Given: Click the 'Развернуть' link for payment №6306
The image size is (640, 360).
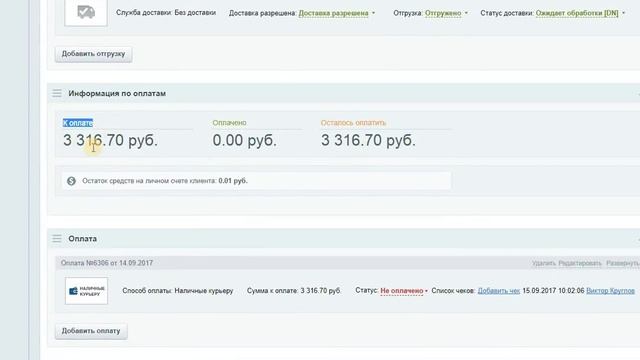Looking at the screenshot, I should 622,263.
